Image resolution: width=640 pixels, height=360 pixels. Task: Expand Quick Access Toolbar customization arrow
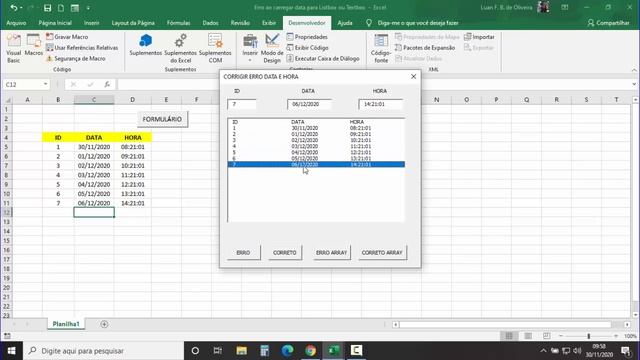point(88,8)
